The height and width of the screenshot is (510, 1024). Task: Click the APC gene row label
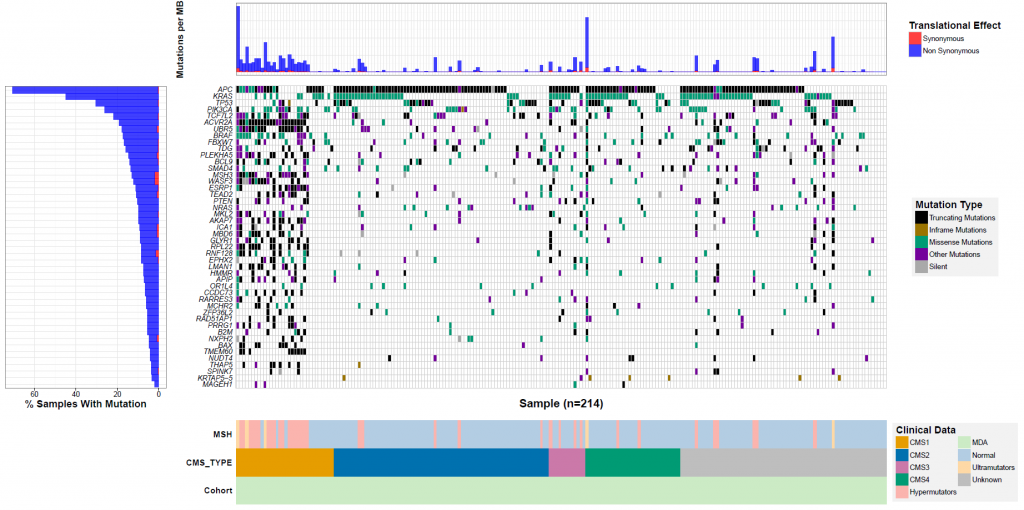click(225, 89)
